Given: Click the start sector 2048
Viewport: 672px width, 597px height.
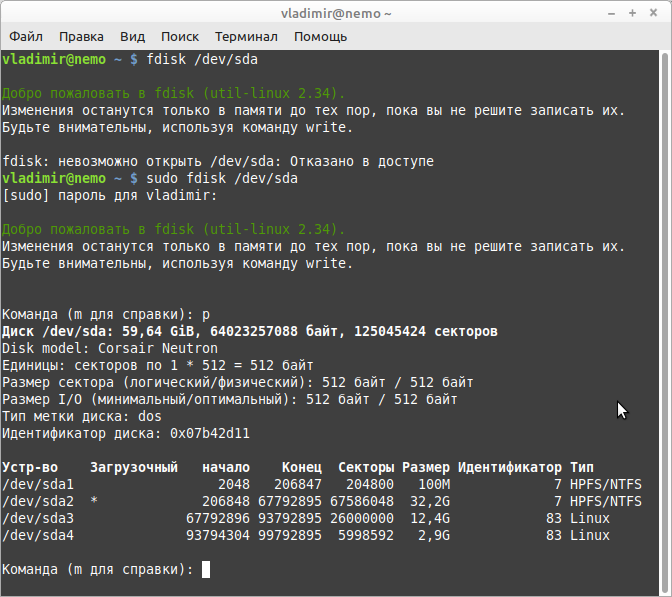Looking at the screenshot, I should point(234,484).
